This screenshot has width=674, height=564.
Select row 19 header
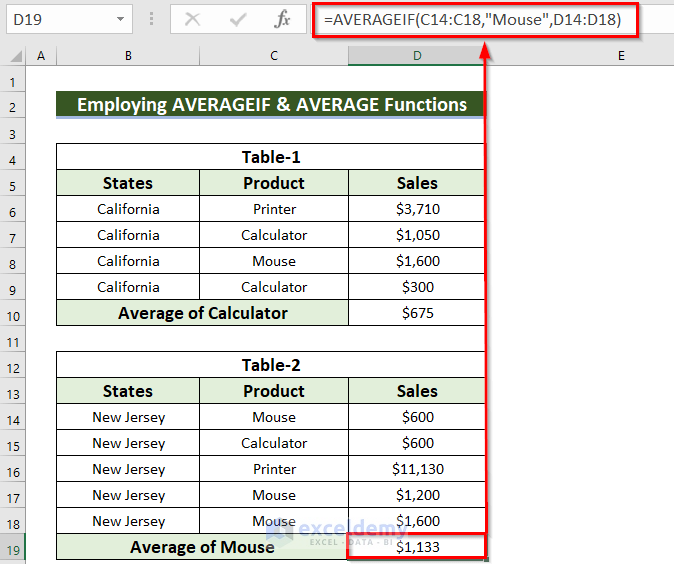click(x=14, y=547)
